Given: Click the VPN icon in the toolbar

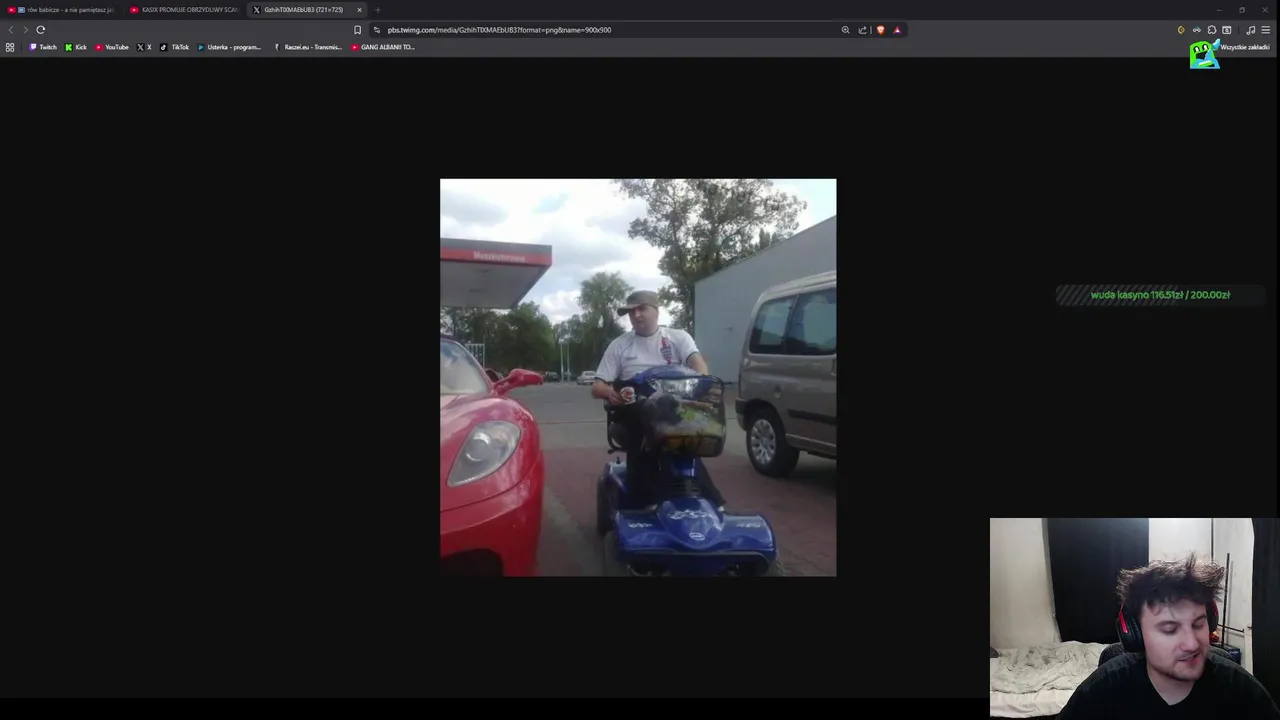Looking at the screenshot, I should click(x=1196, y=30).
